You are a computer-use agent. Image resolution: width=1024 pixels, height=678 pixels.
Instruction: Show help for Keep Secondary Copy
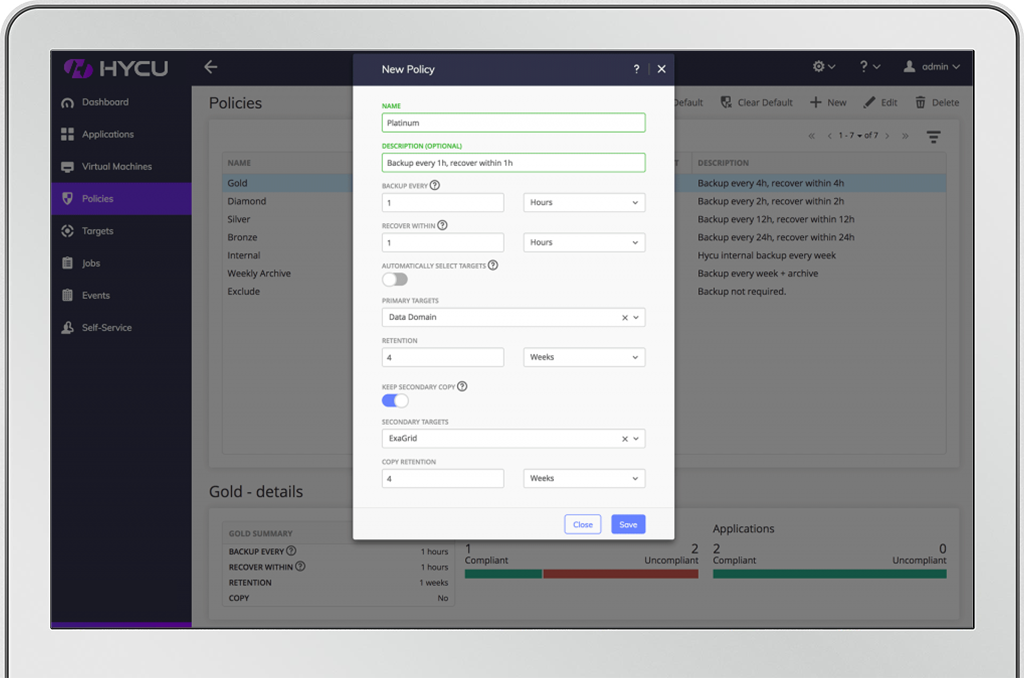(x=462, y=387)
